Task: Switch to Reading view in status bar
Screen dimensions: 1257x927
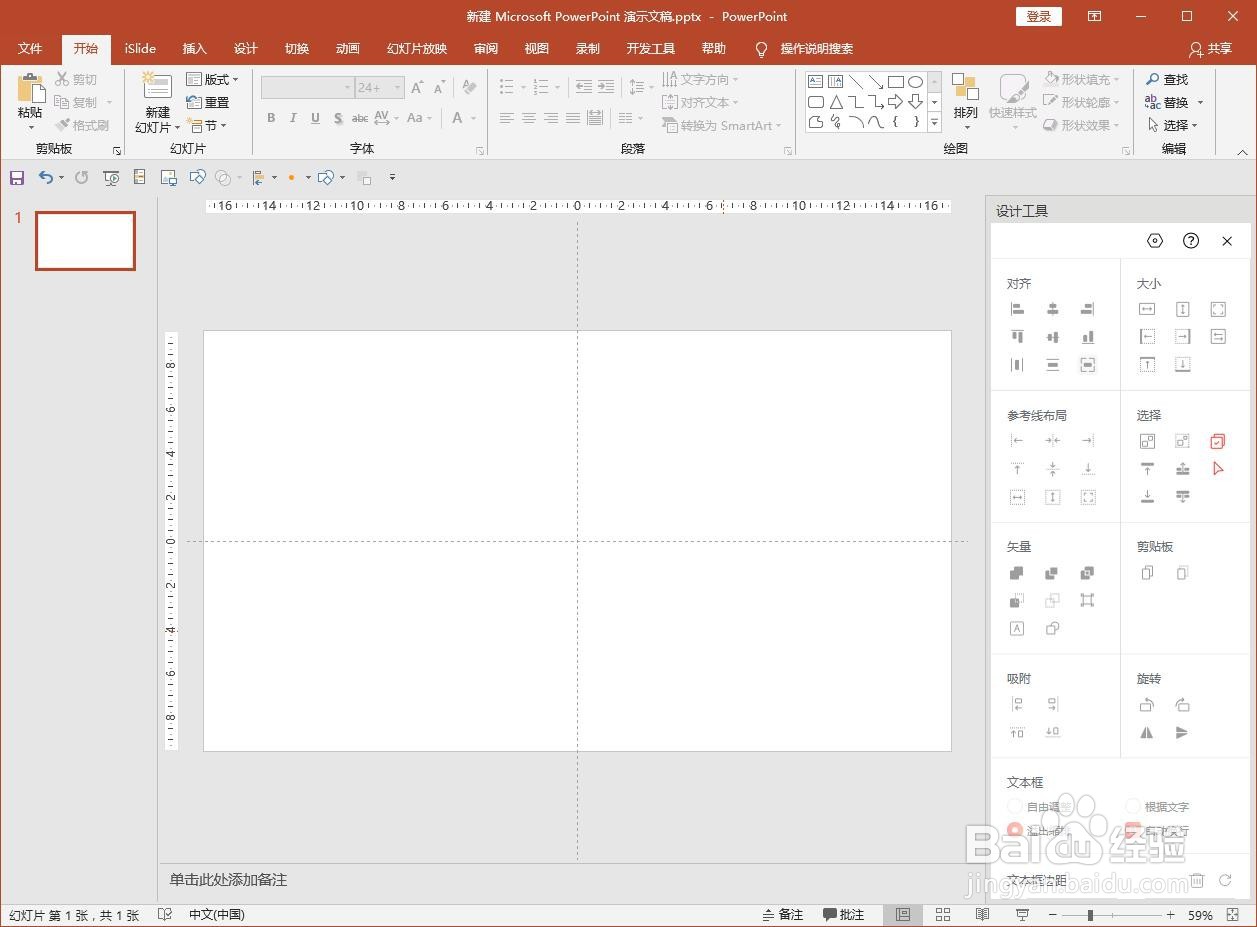Action: (x=982, y=914)
